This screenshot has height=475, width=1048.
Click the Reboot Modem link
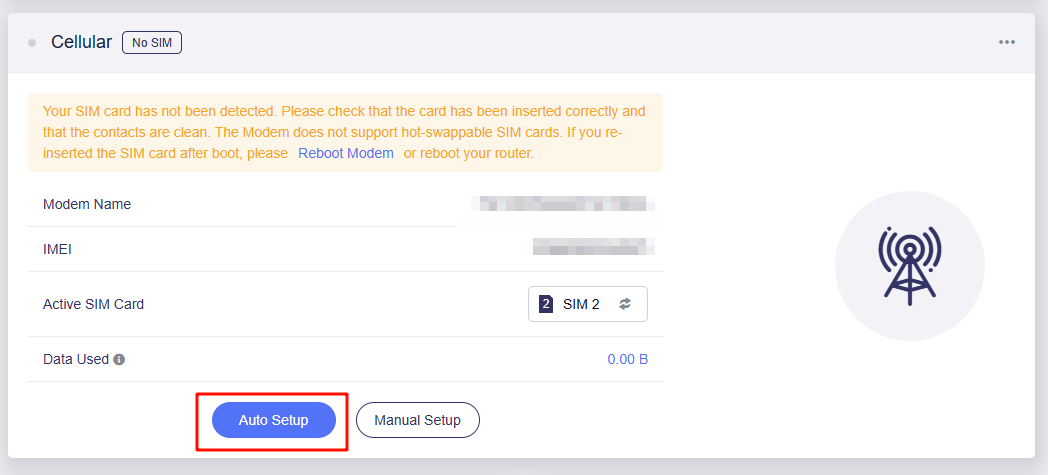346,153
